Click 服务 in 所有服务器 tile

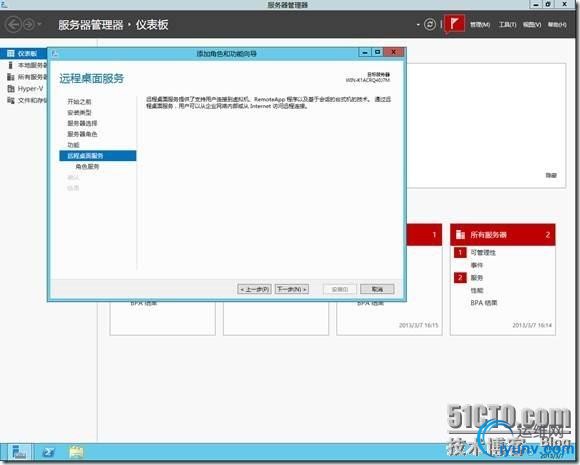[477, 278]
